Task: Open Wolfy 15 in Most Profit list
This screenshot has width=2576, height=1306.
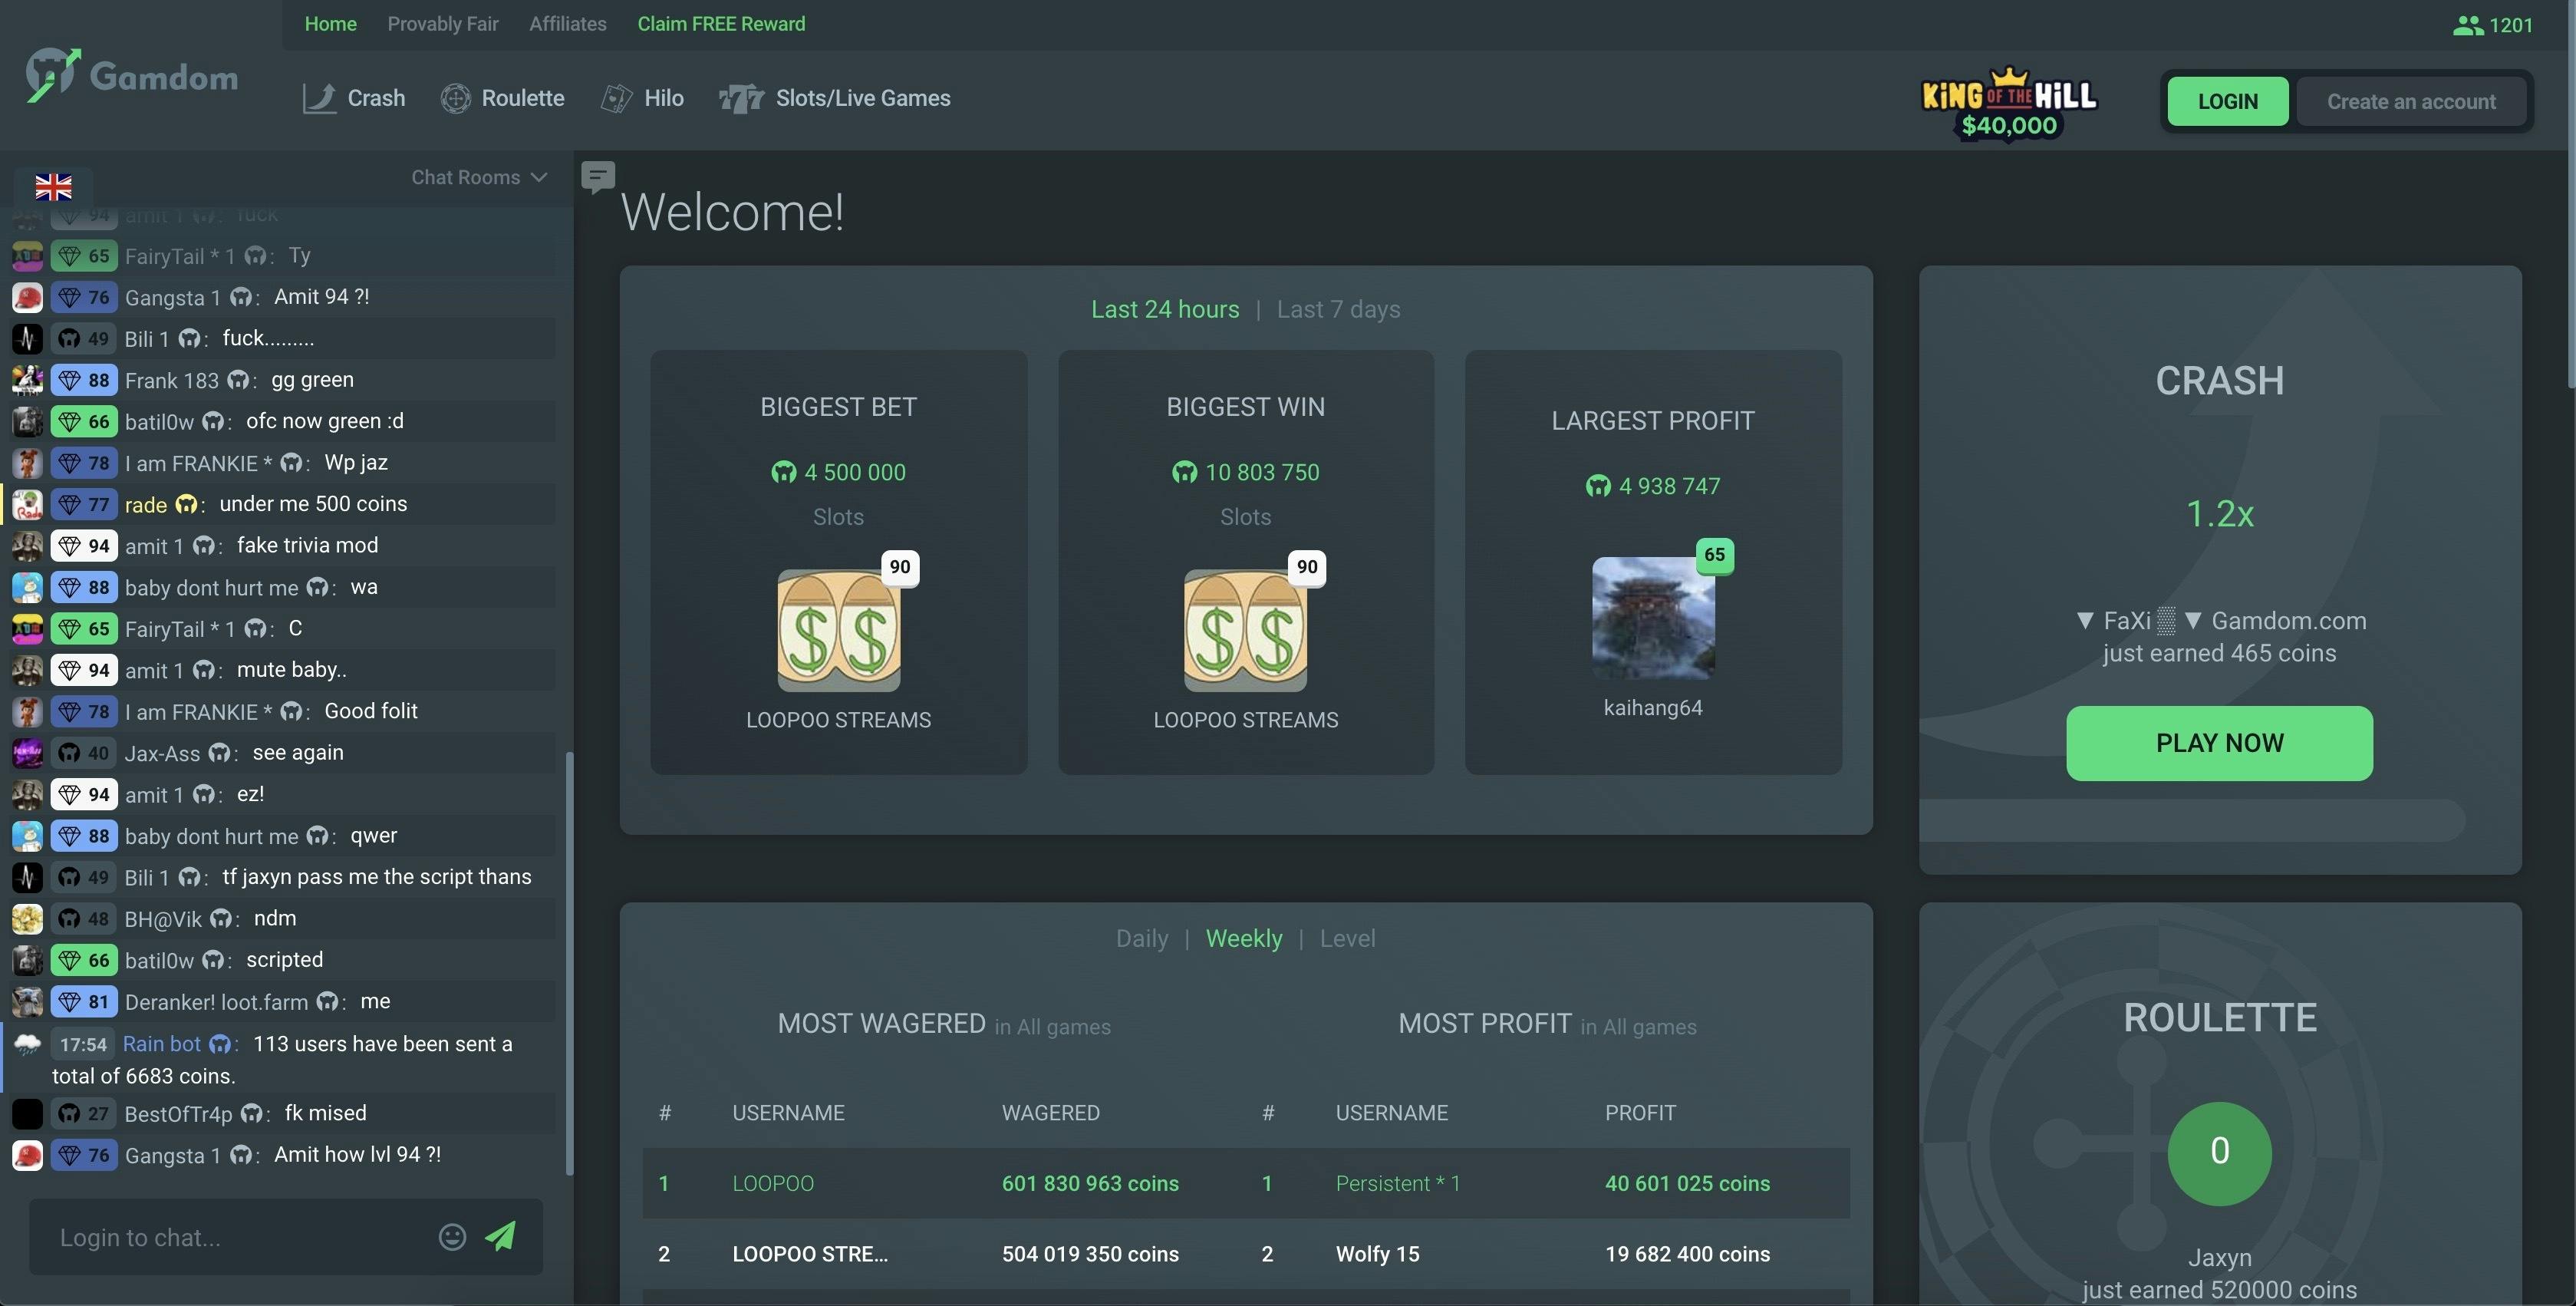Action: (1377, 1254)
